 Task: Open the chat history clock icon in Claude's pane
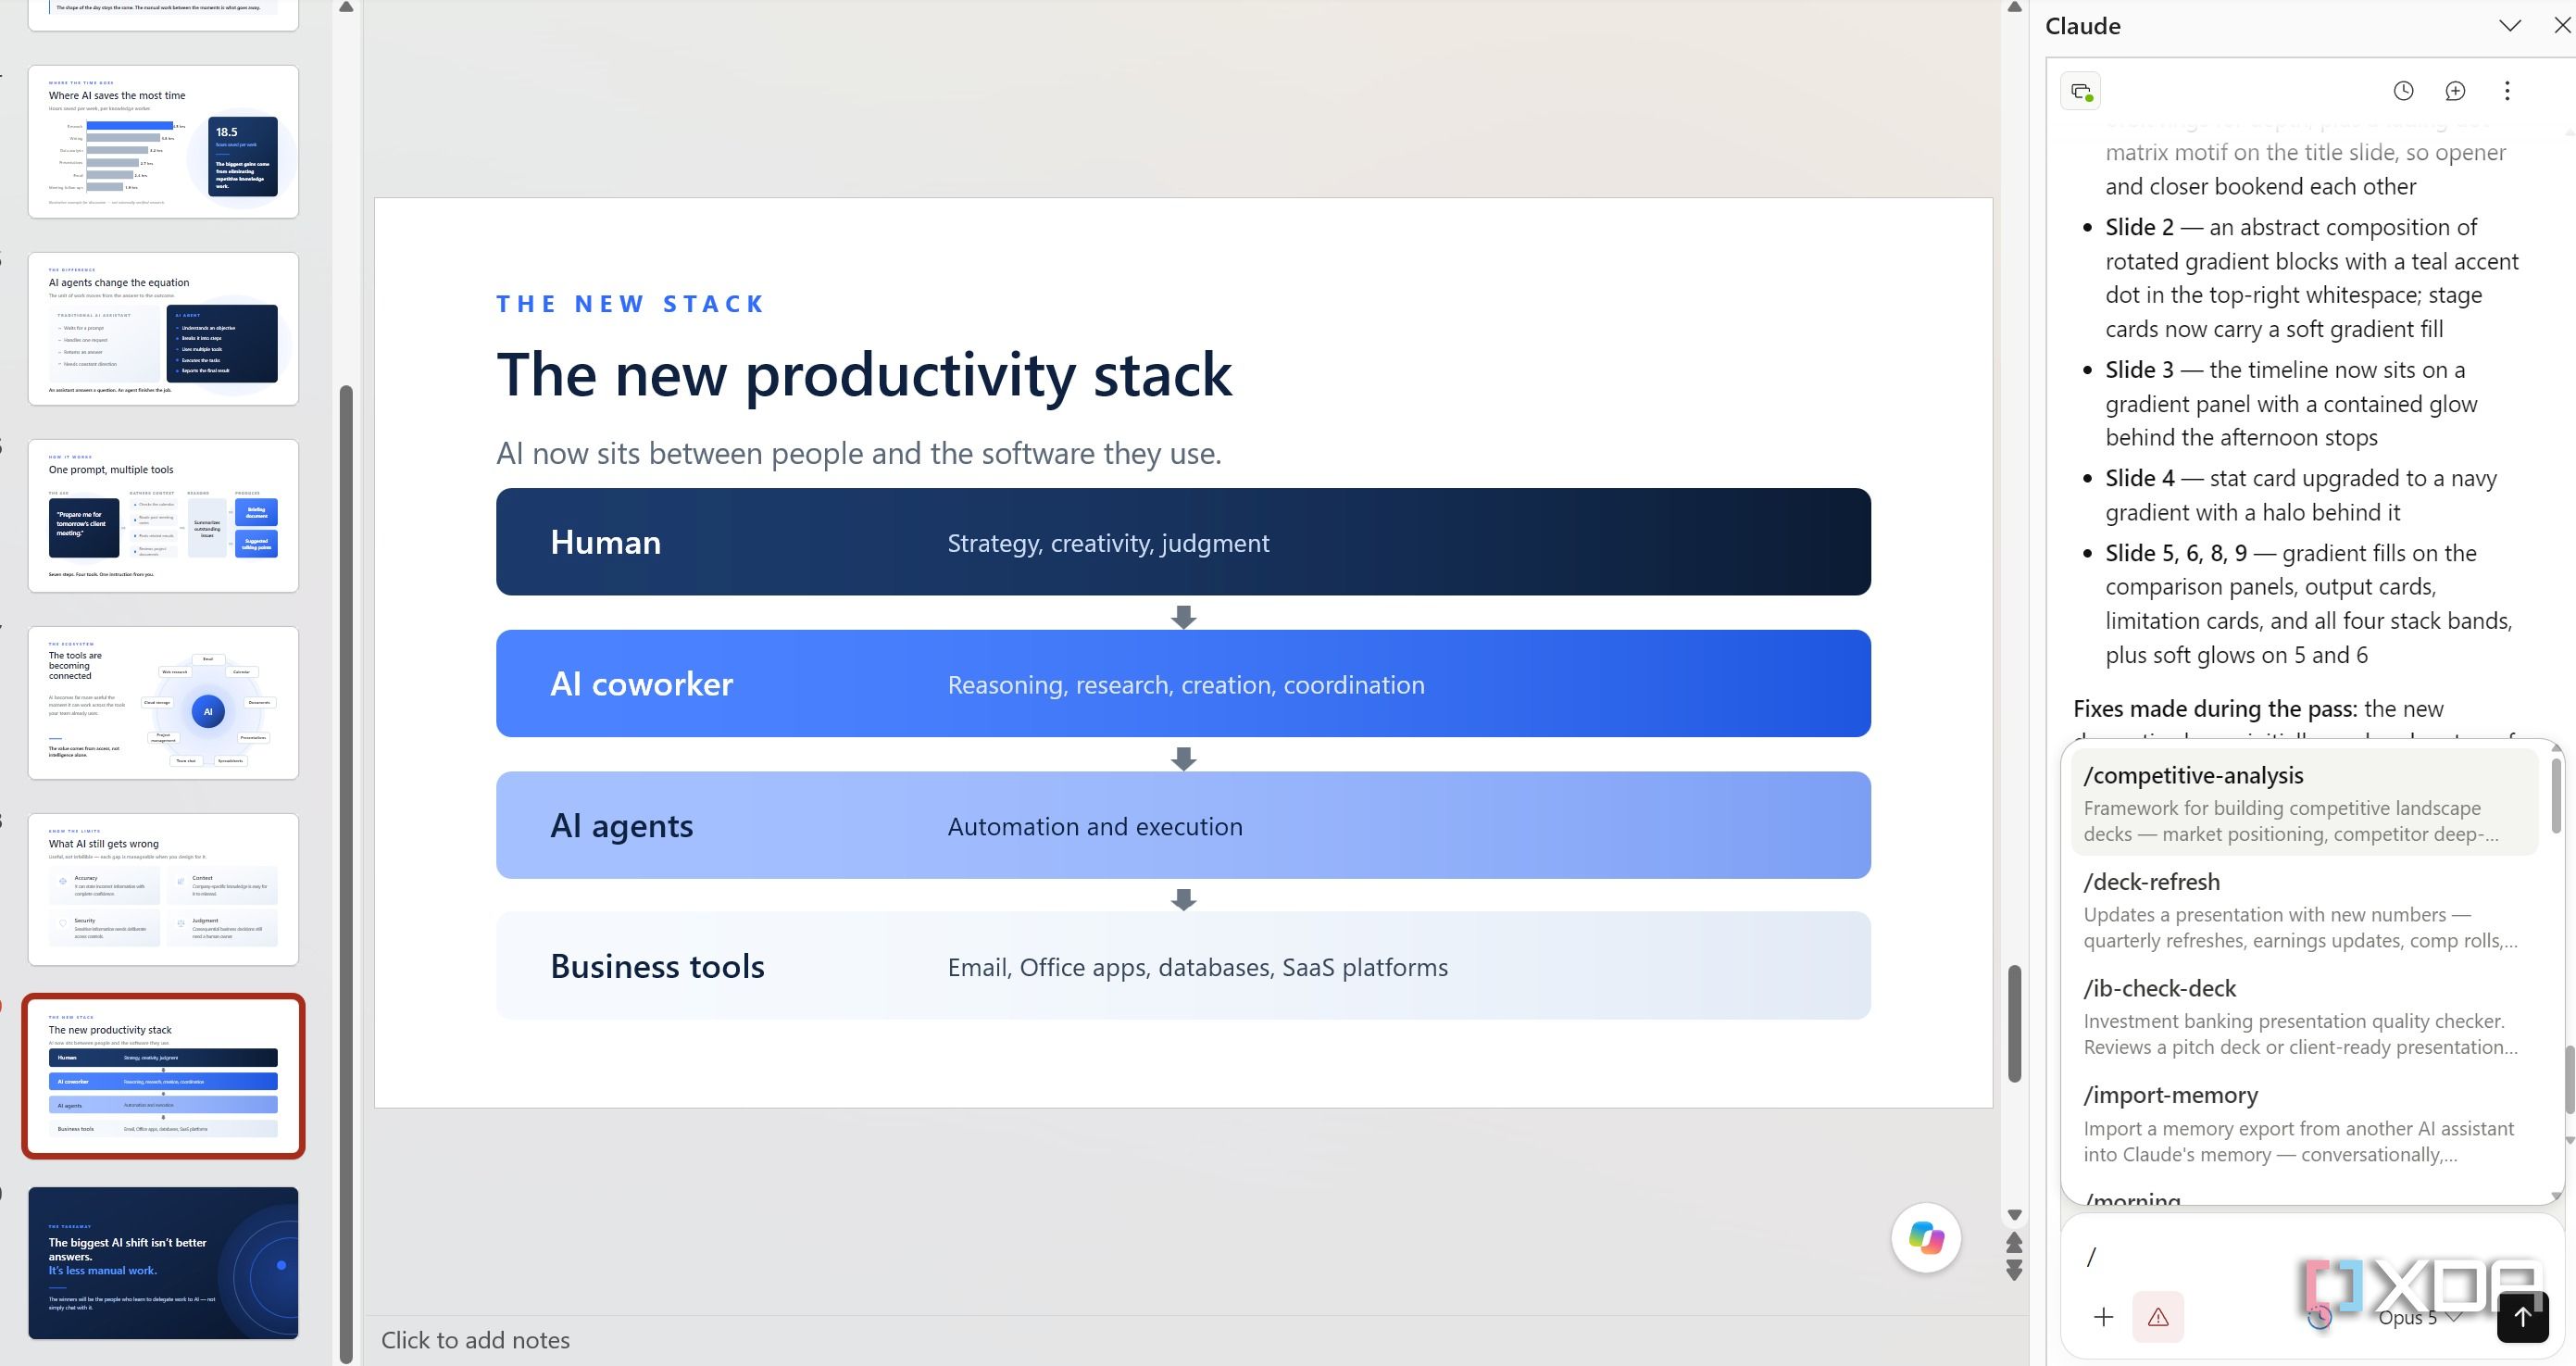(x=2403, y=91)
